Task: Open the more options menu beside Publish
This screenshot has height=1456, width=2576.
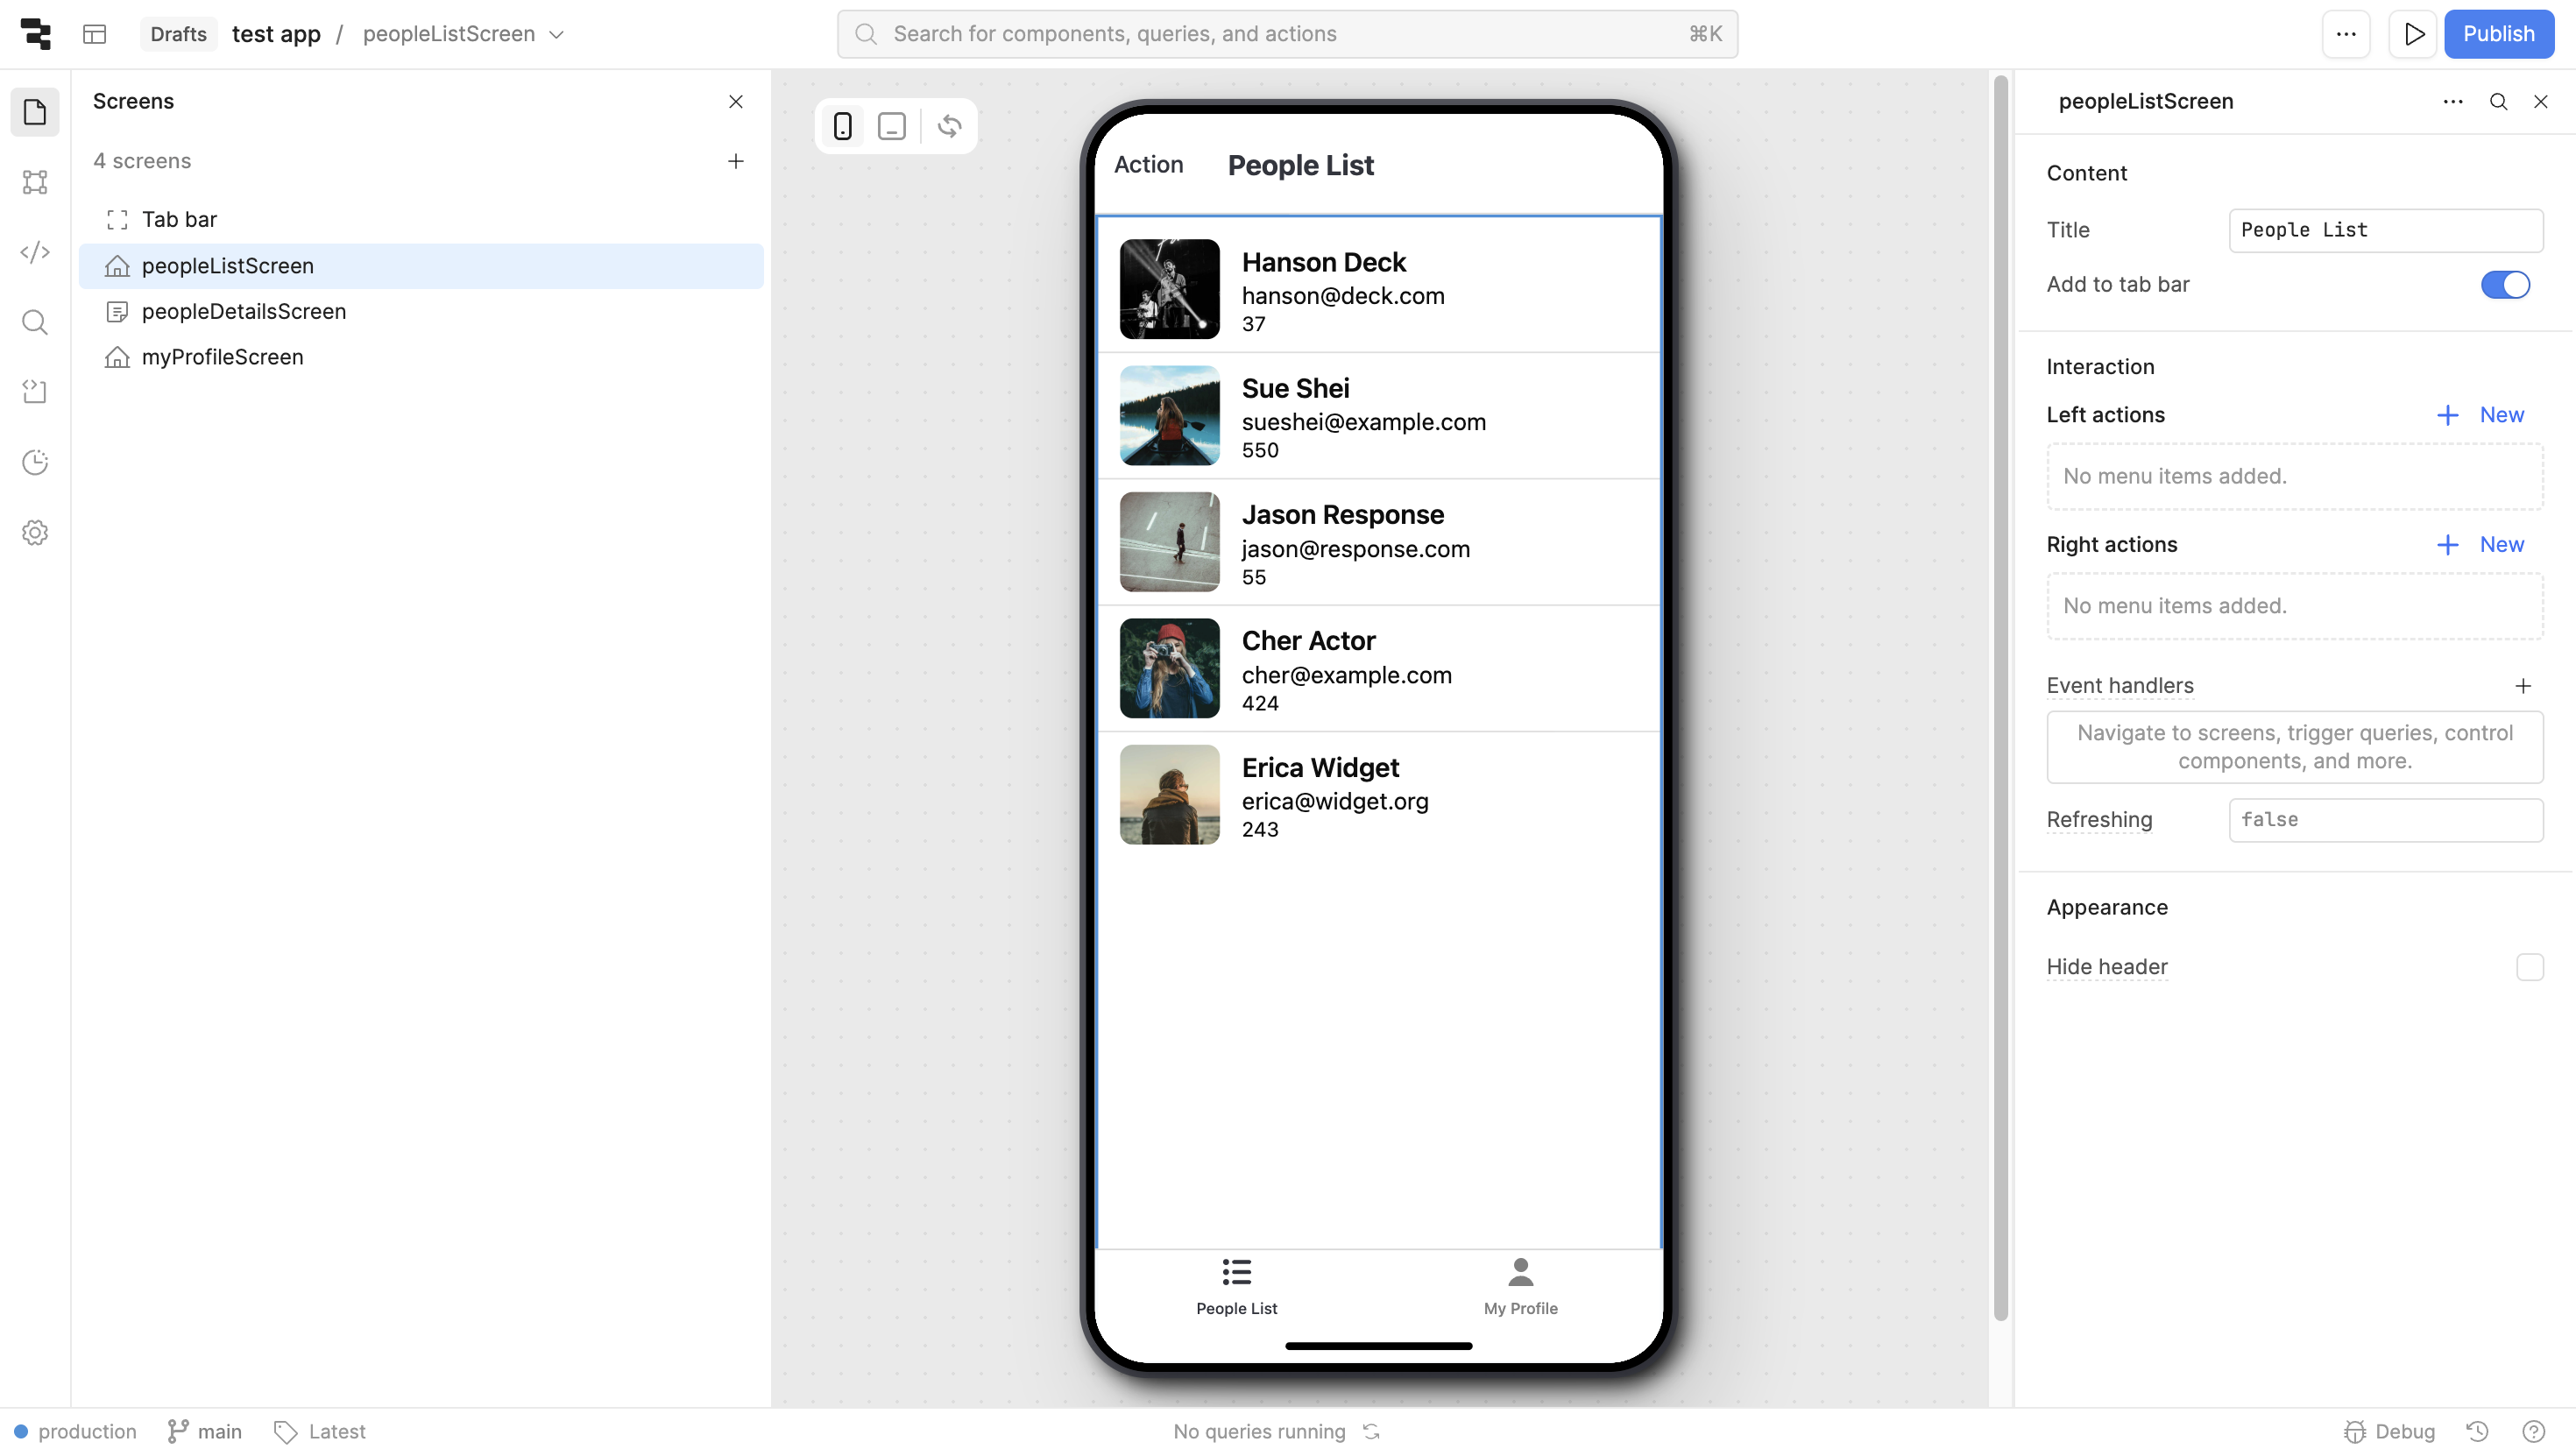Action: (2346, 34)
